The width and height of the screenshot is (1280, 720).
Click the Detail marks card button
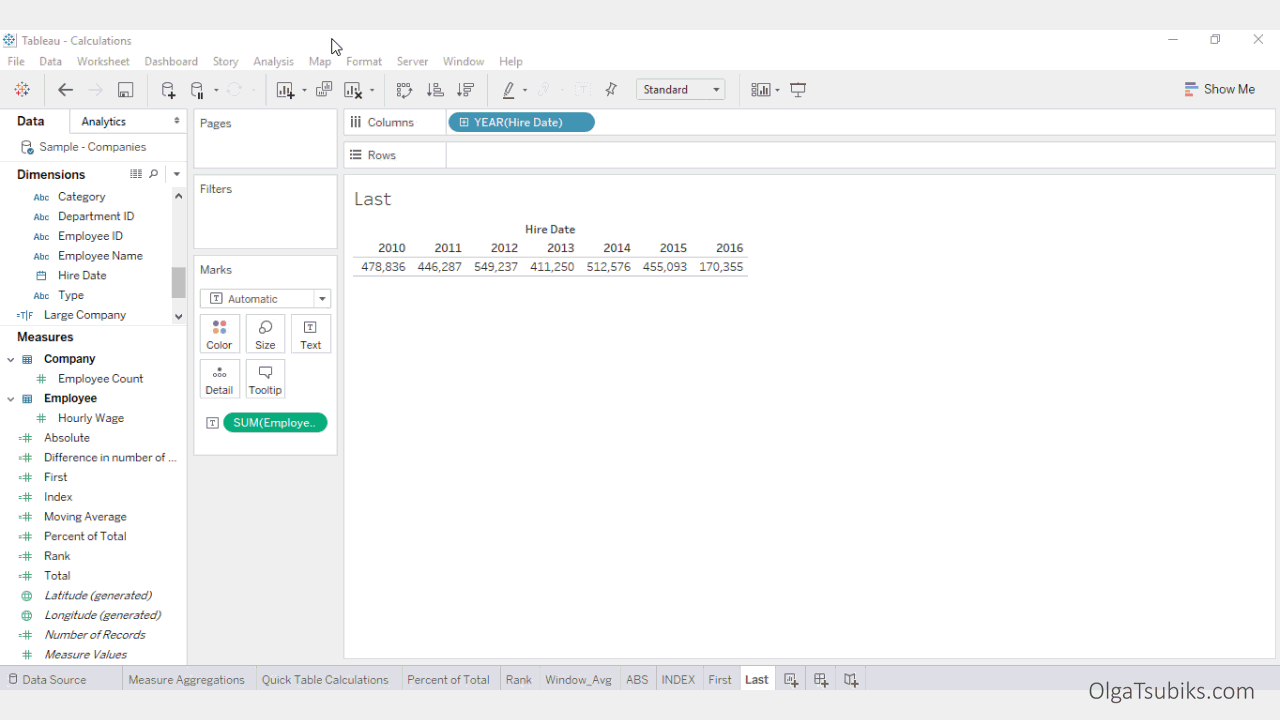(219, 379)
